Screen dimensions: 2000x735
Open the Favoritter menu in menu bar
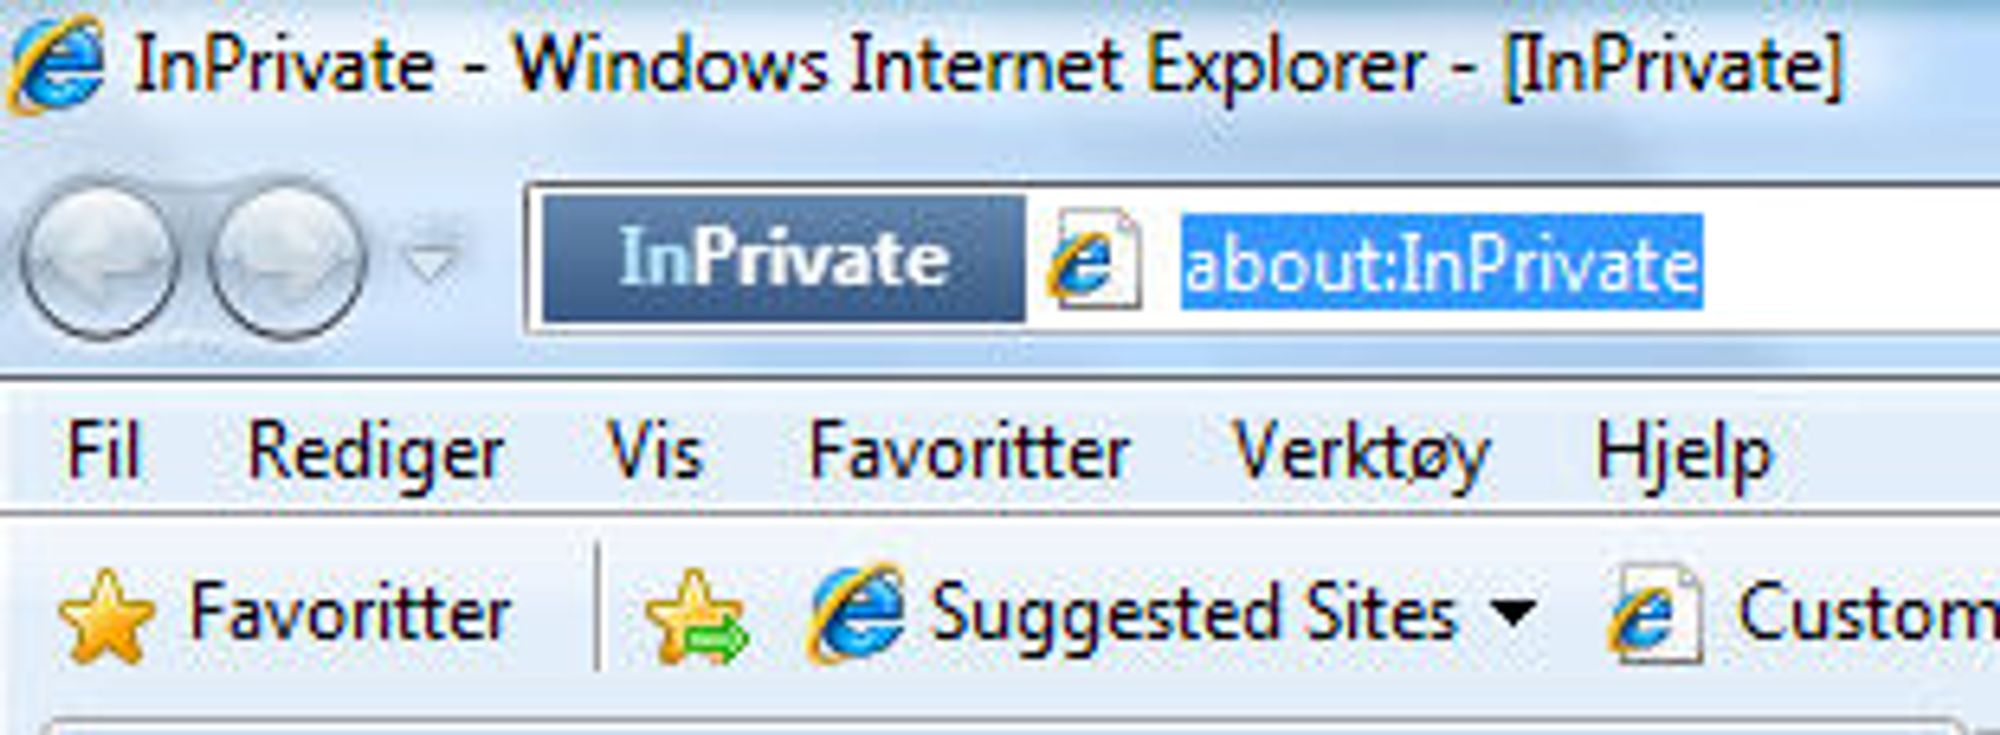(x=969, y=451)
